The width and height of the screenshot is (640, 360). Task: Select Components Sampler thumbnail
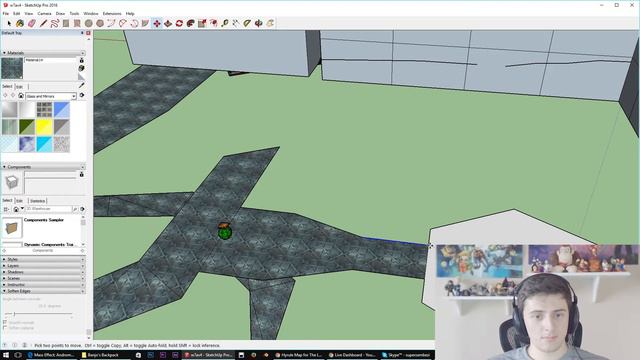click(x=12, y=228)
